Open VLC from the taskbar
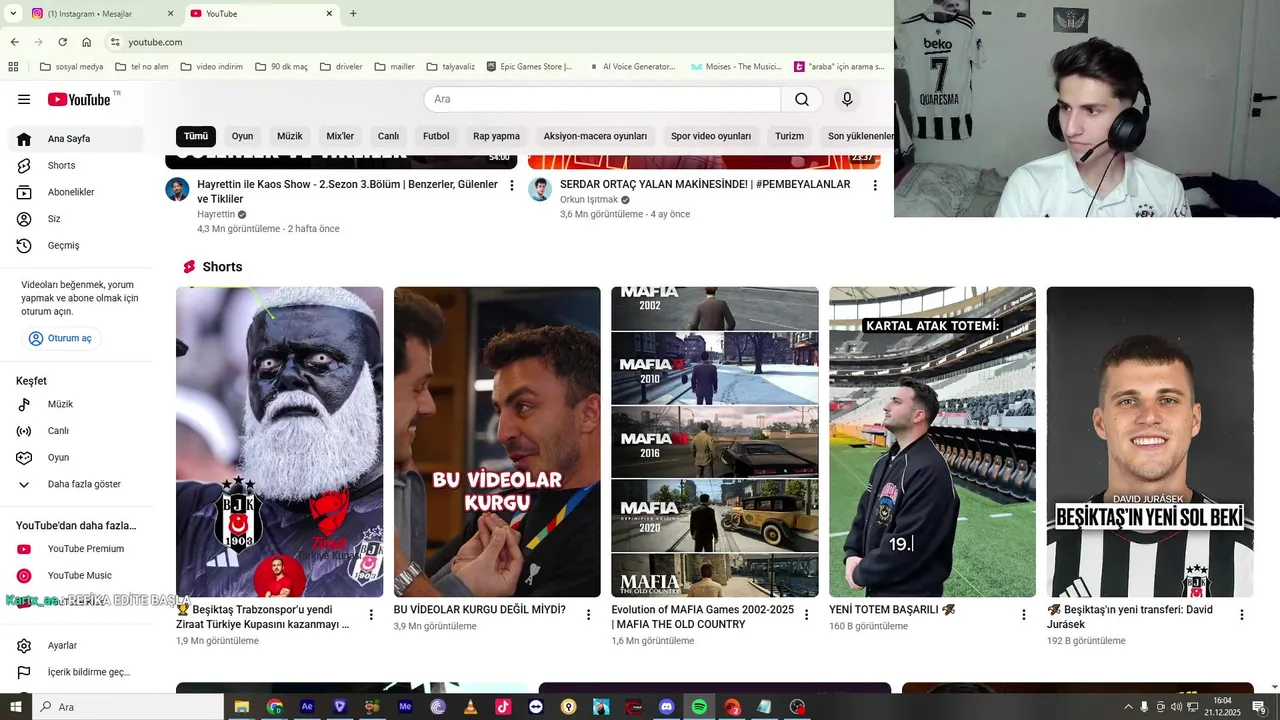 click(471, 707)
